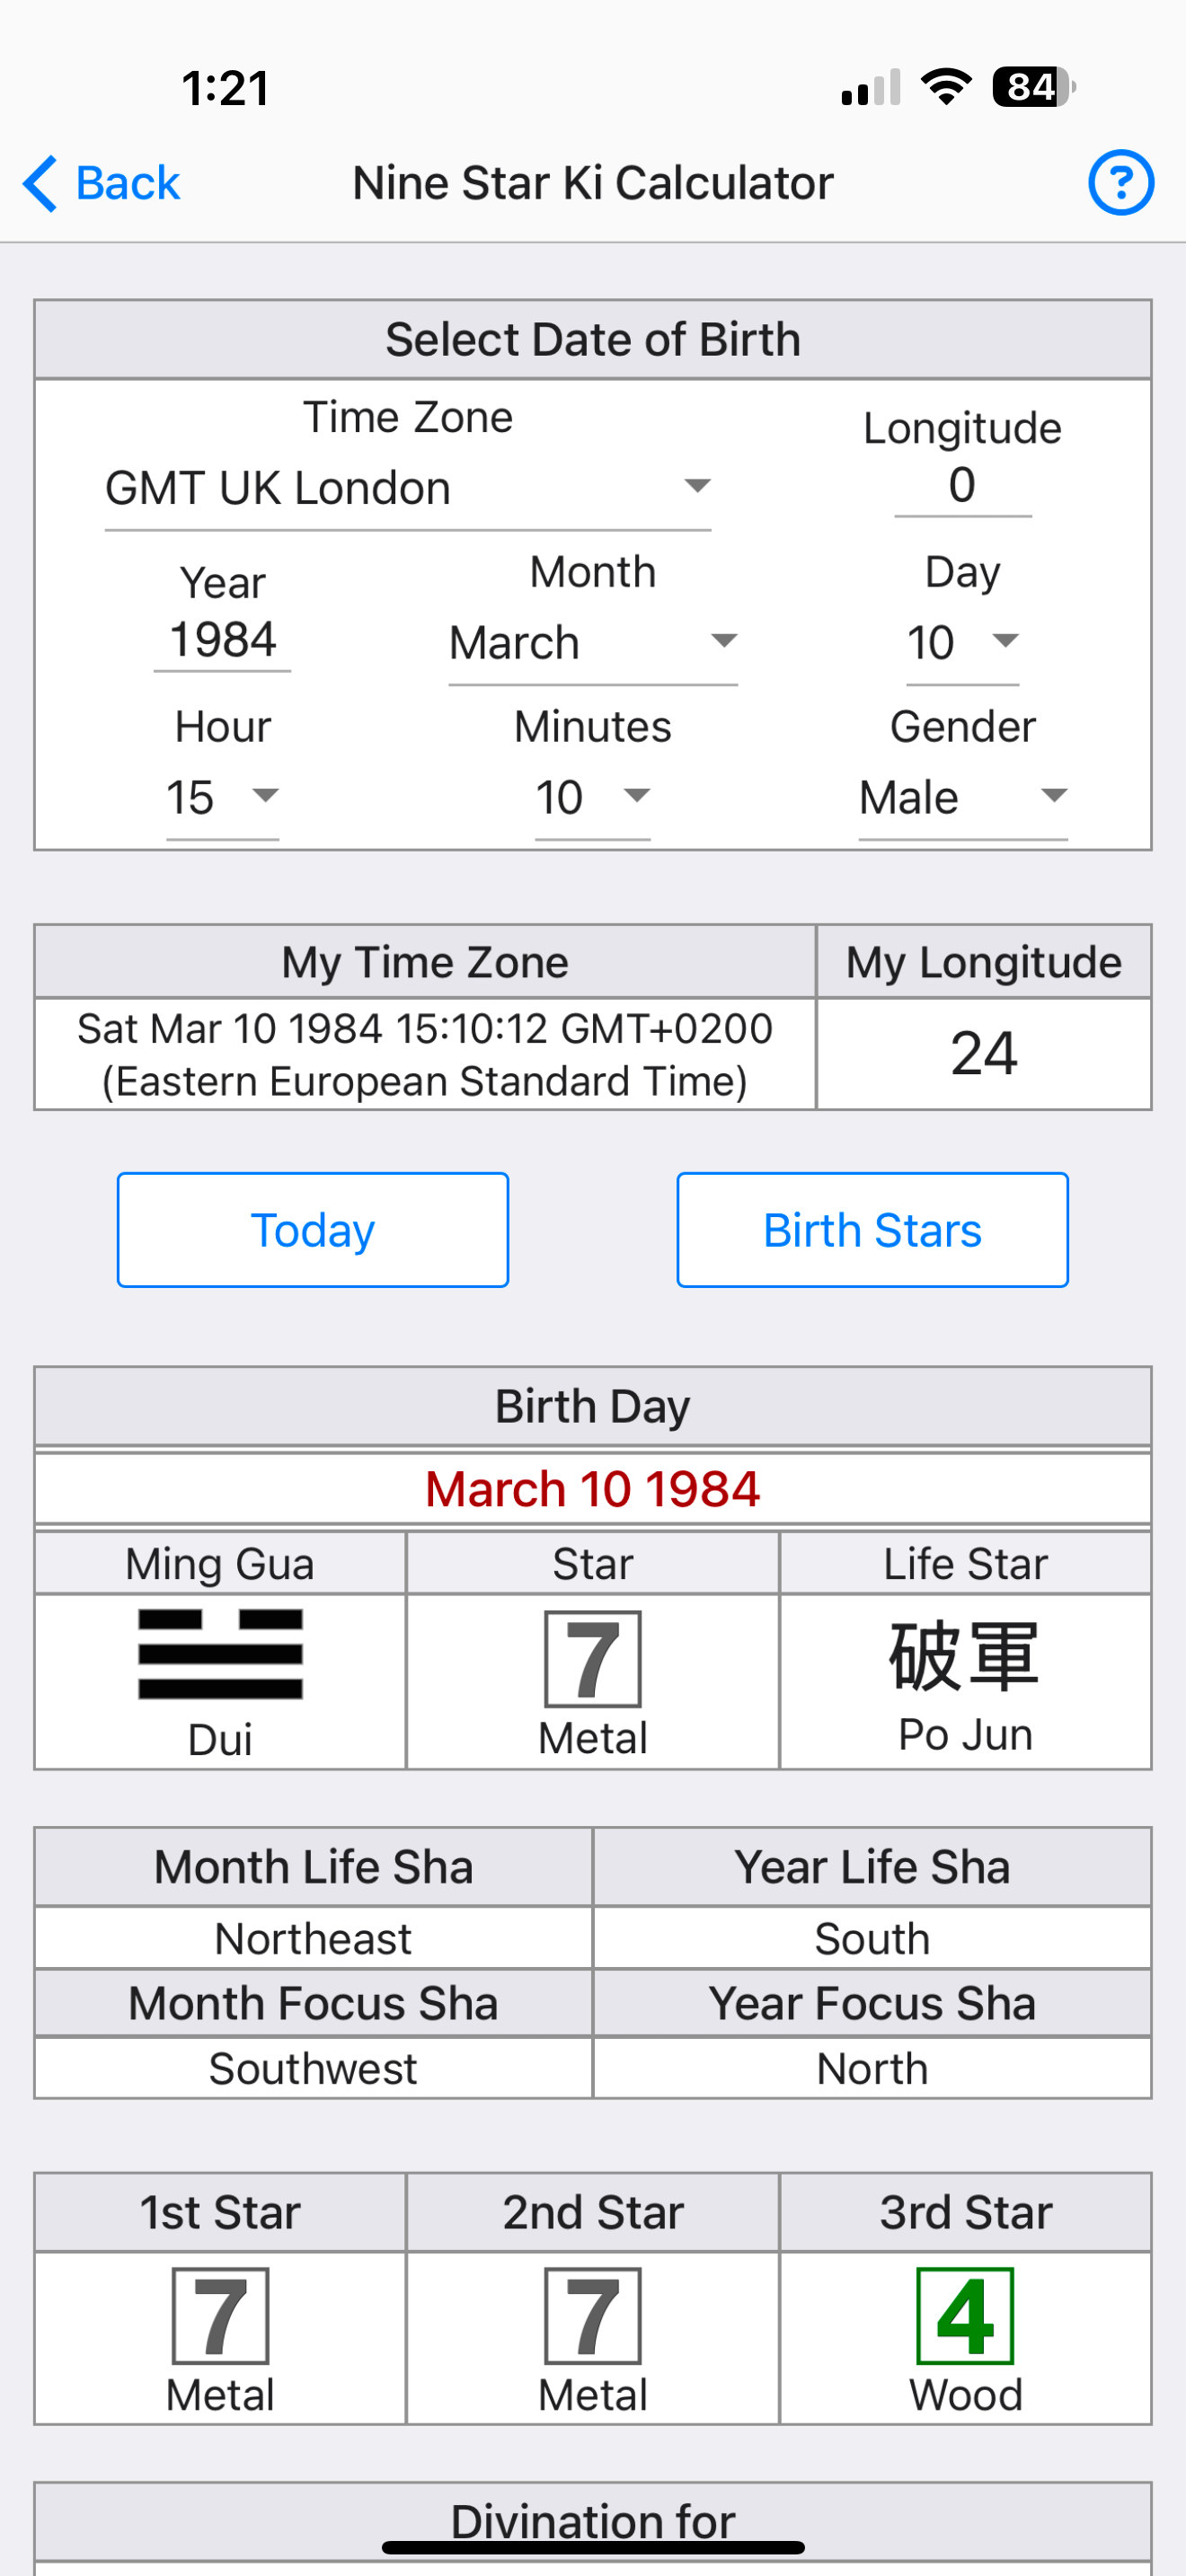Screen dimensions: 1186x2576
Task: Open the GMT UK London time zone dropdown
Action: [408, 489]
